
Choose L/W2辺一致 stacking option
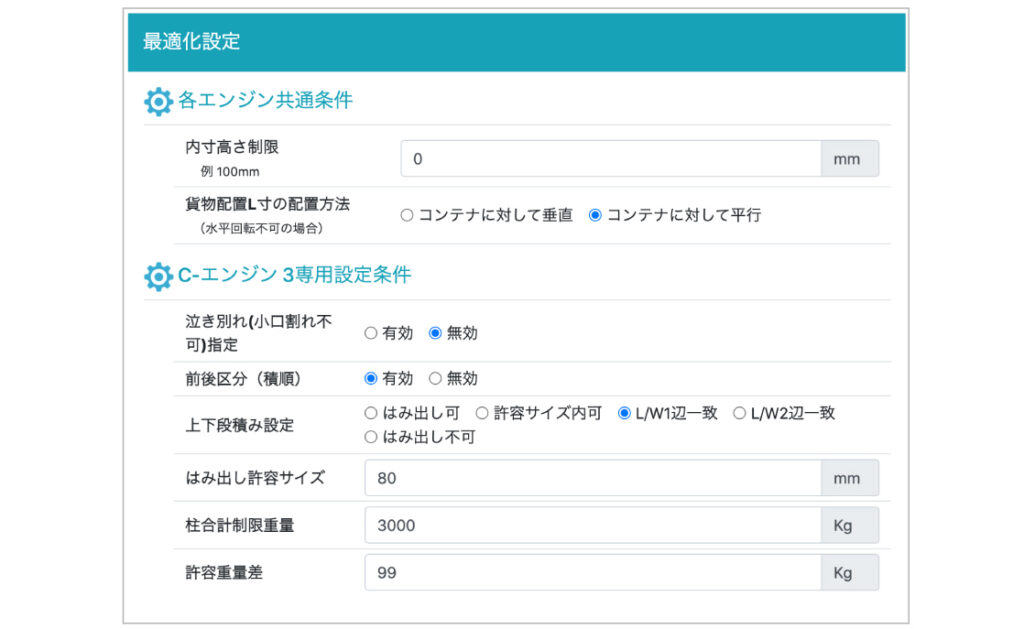[x=740, y=413]
